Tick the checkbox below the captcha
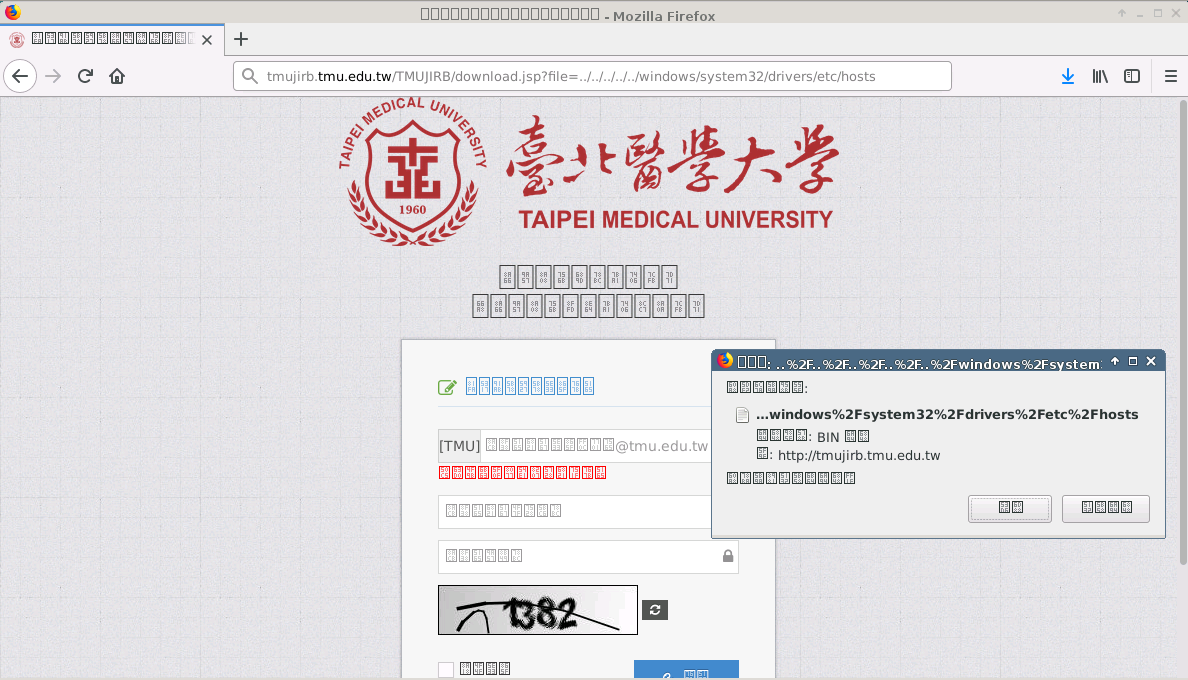 pyautogui.click(x=446, y=669)
